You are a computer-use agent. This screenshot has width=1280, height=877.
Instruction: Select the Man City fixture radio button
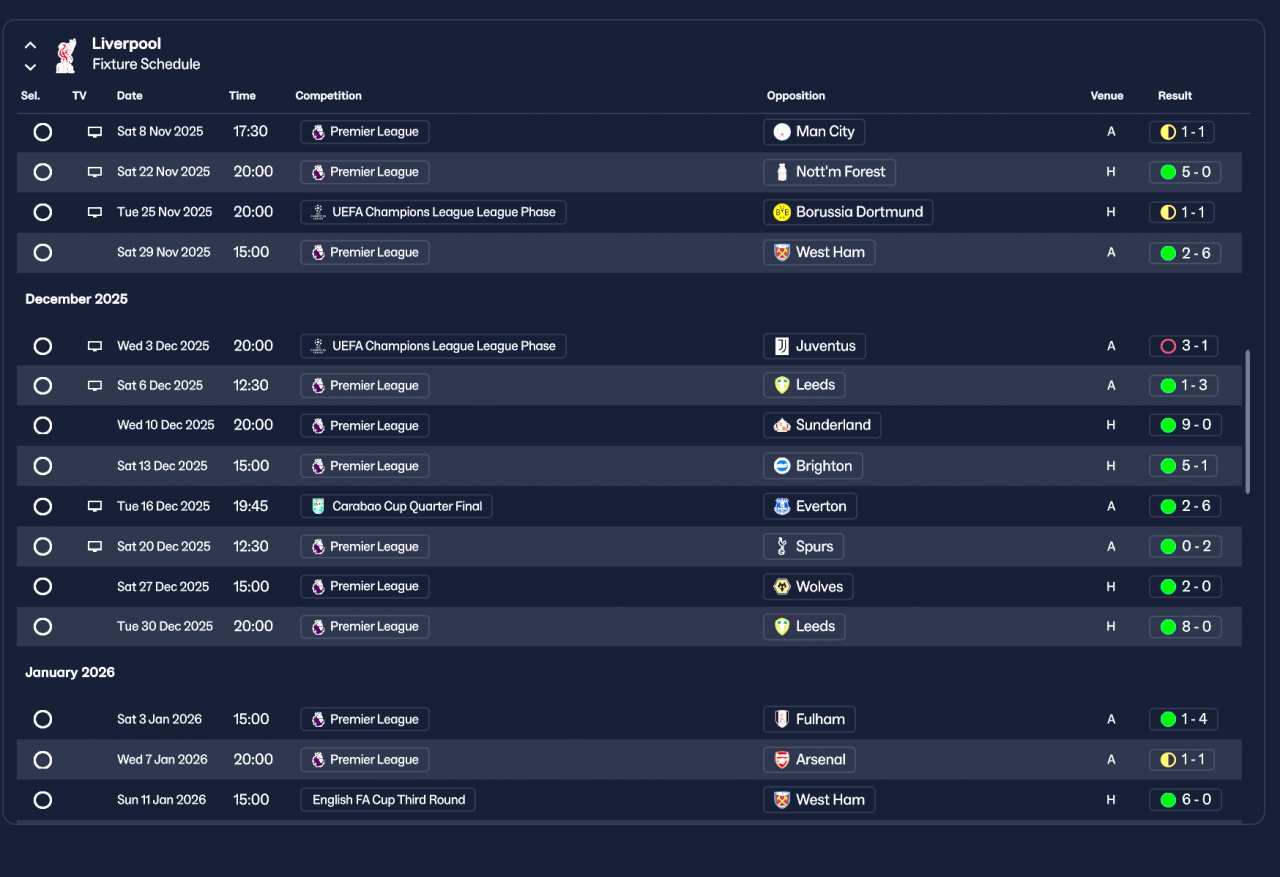pos(42,132)
